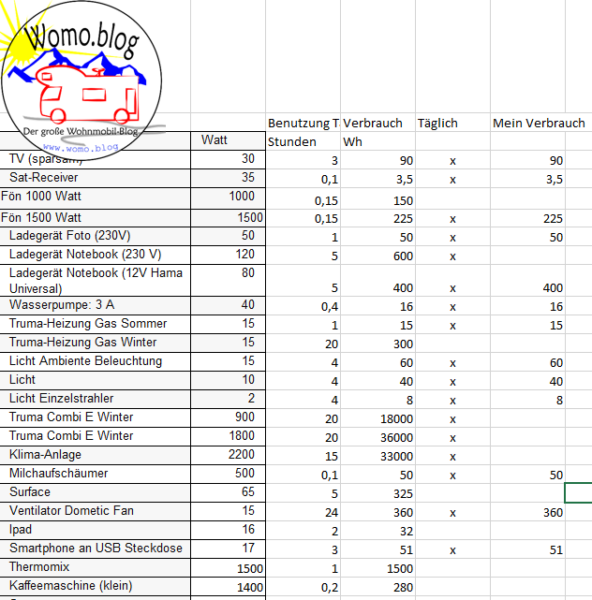Click the Womo.blog logo image
This screenshot has height=600, width=592.
tap(82, 80)
